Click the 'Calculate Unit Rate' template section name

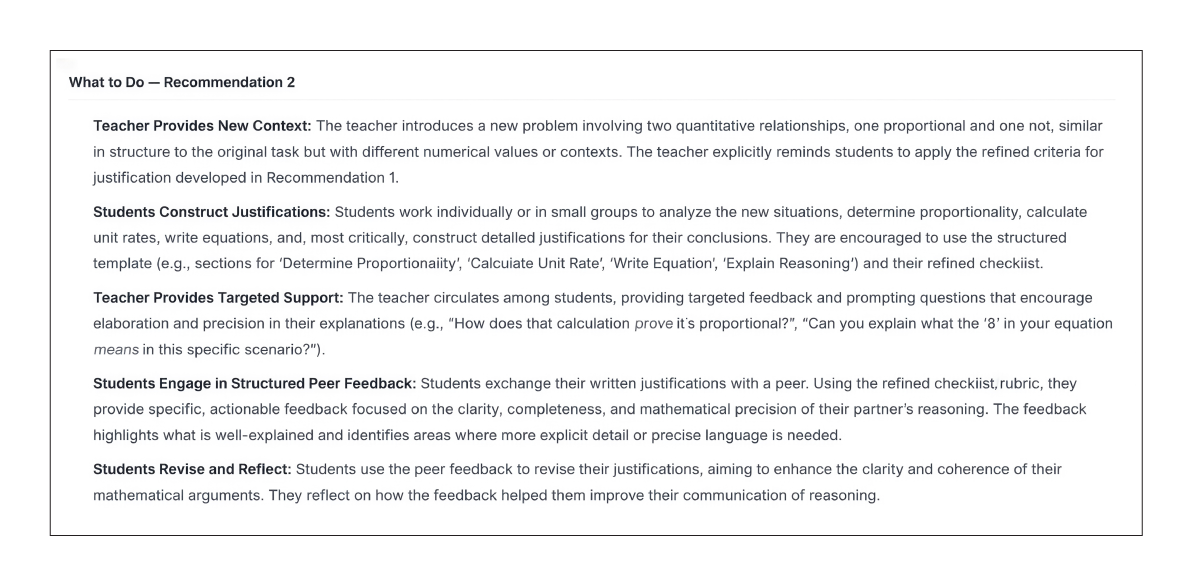(531, 264)
